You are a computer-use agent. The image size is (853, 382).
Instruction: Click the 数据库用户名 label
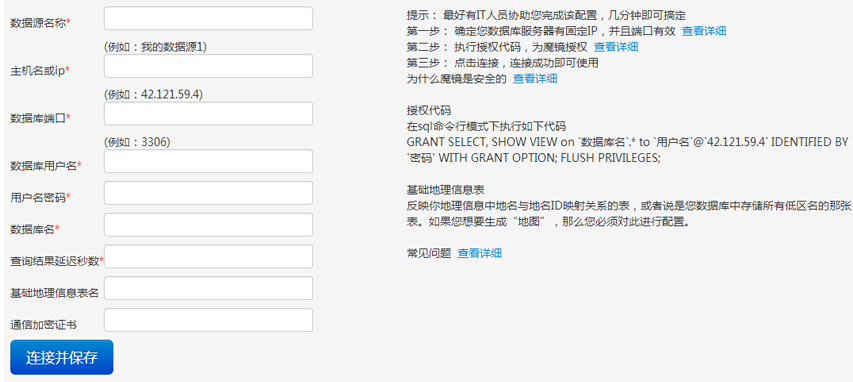pyautogui.click(x=46, y=166)
